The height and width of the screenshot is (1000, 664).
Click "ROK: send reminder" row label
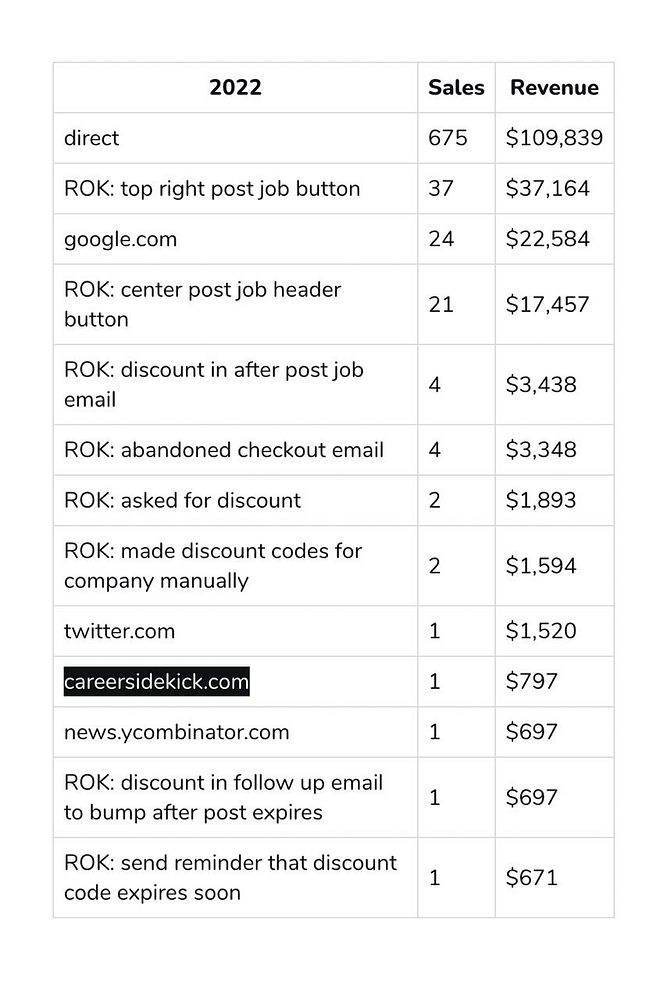tap(230, 877)
